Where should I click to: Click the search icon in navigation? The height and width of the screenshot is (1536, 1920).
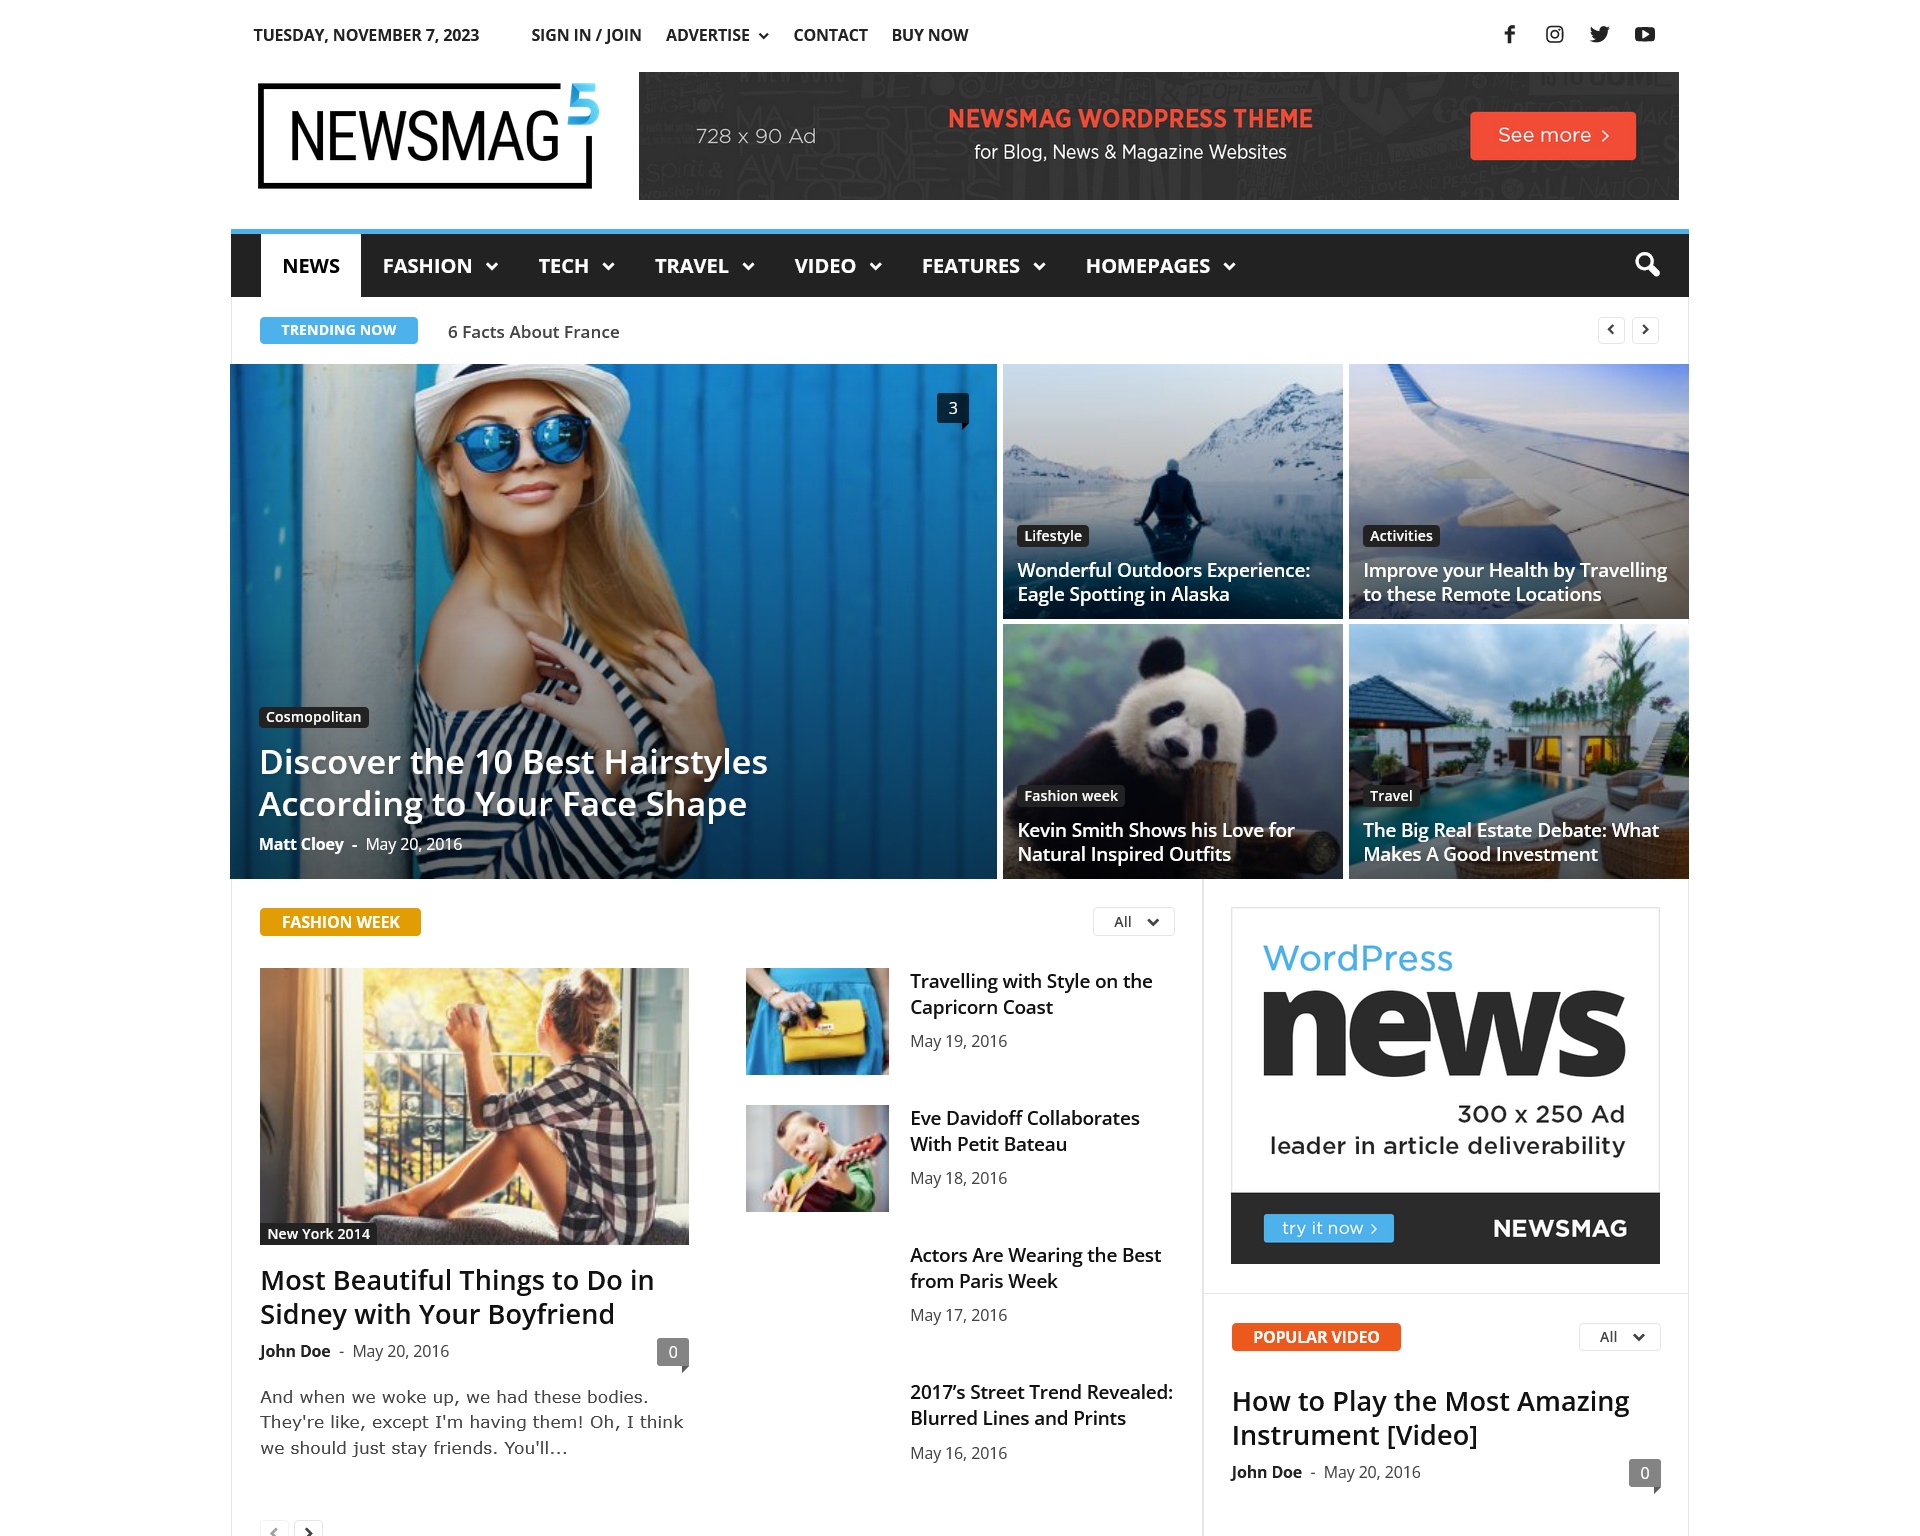[1646, 263]
